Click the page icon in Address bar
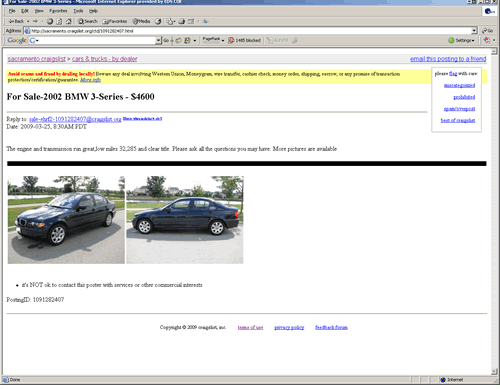500x389 pixels. coord(27,31)
